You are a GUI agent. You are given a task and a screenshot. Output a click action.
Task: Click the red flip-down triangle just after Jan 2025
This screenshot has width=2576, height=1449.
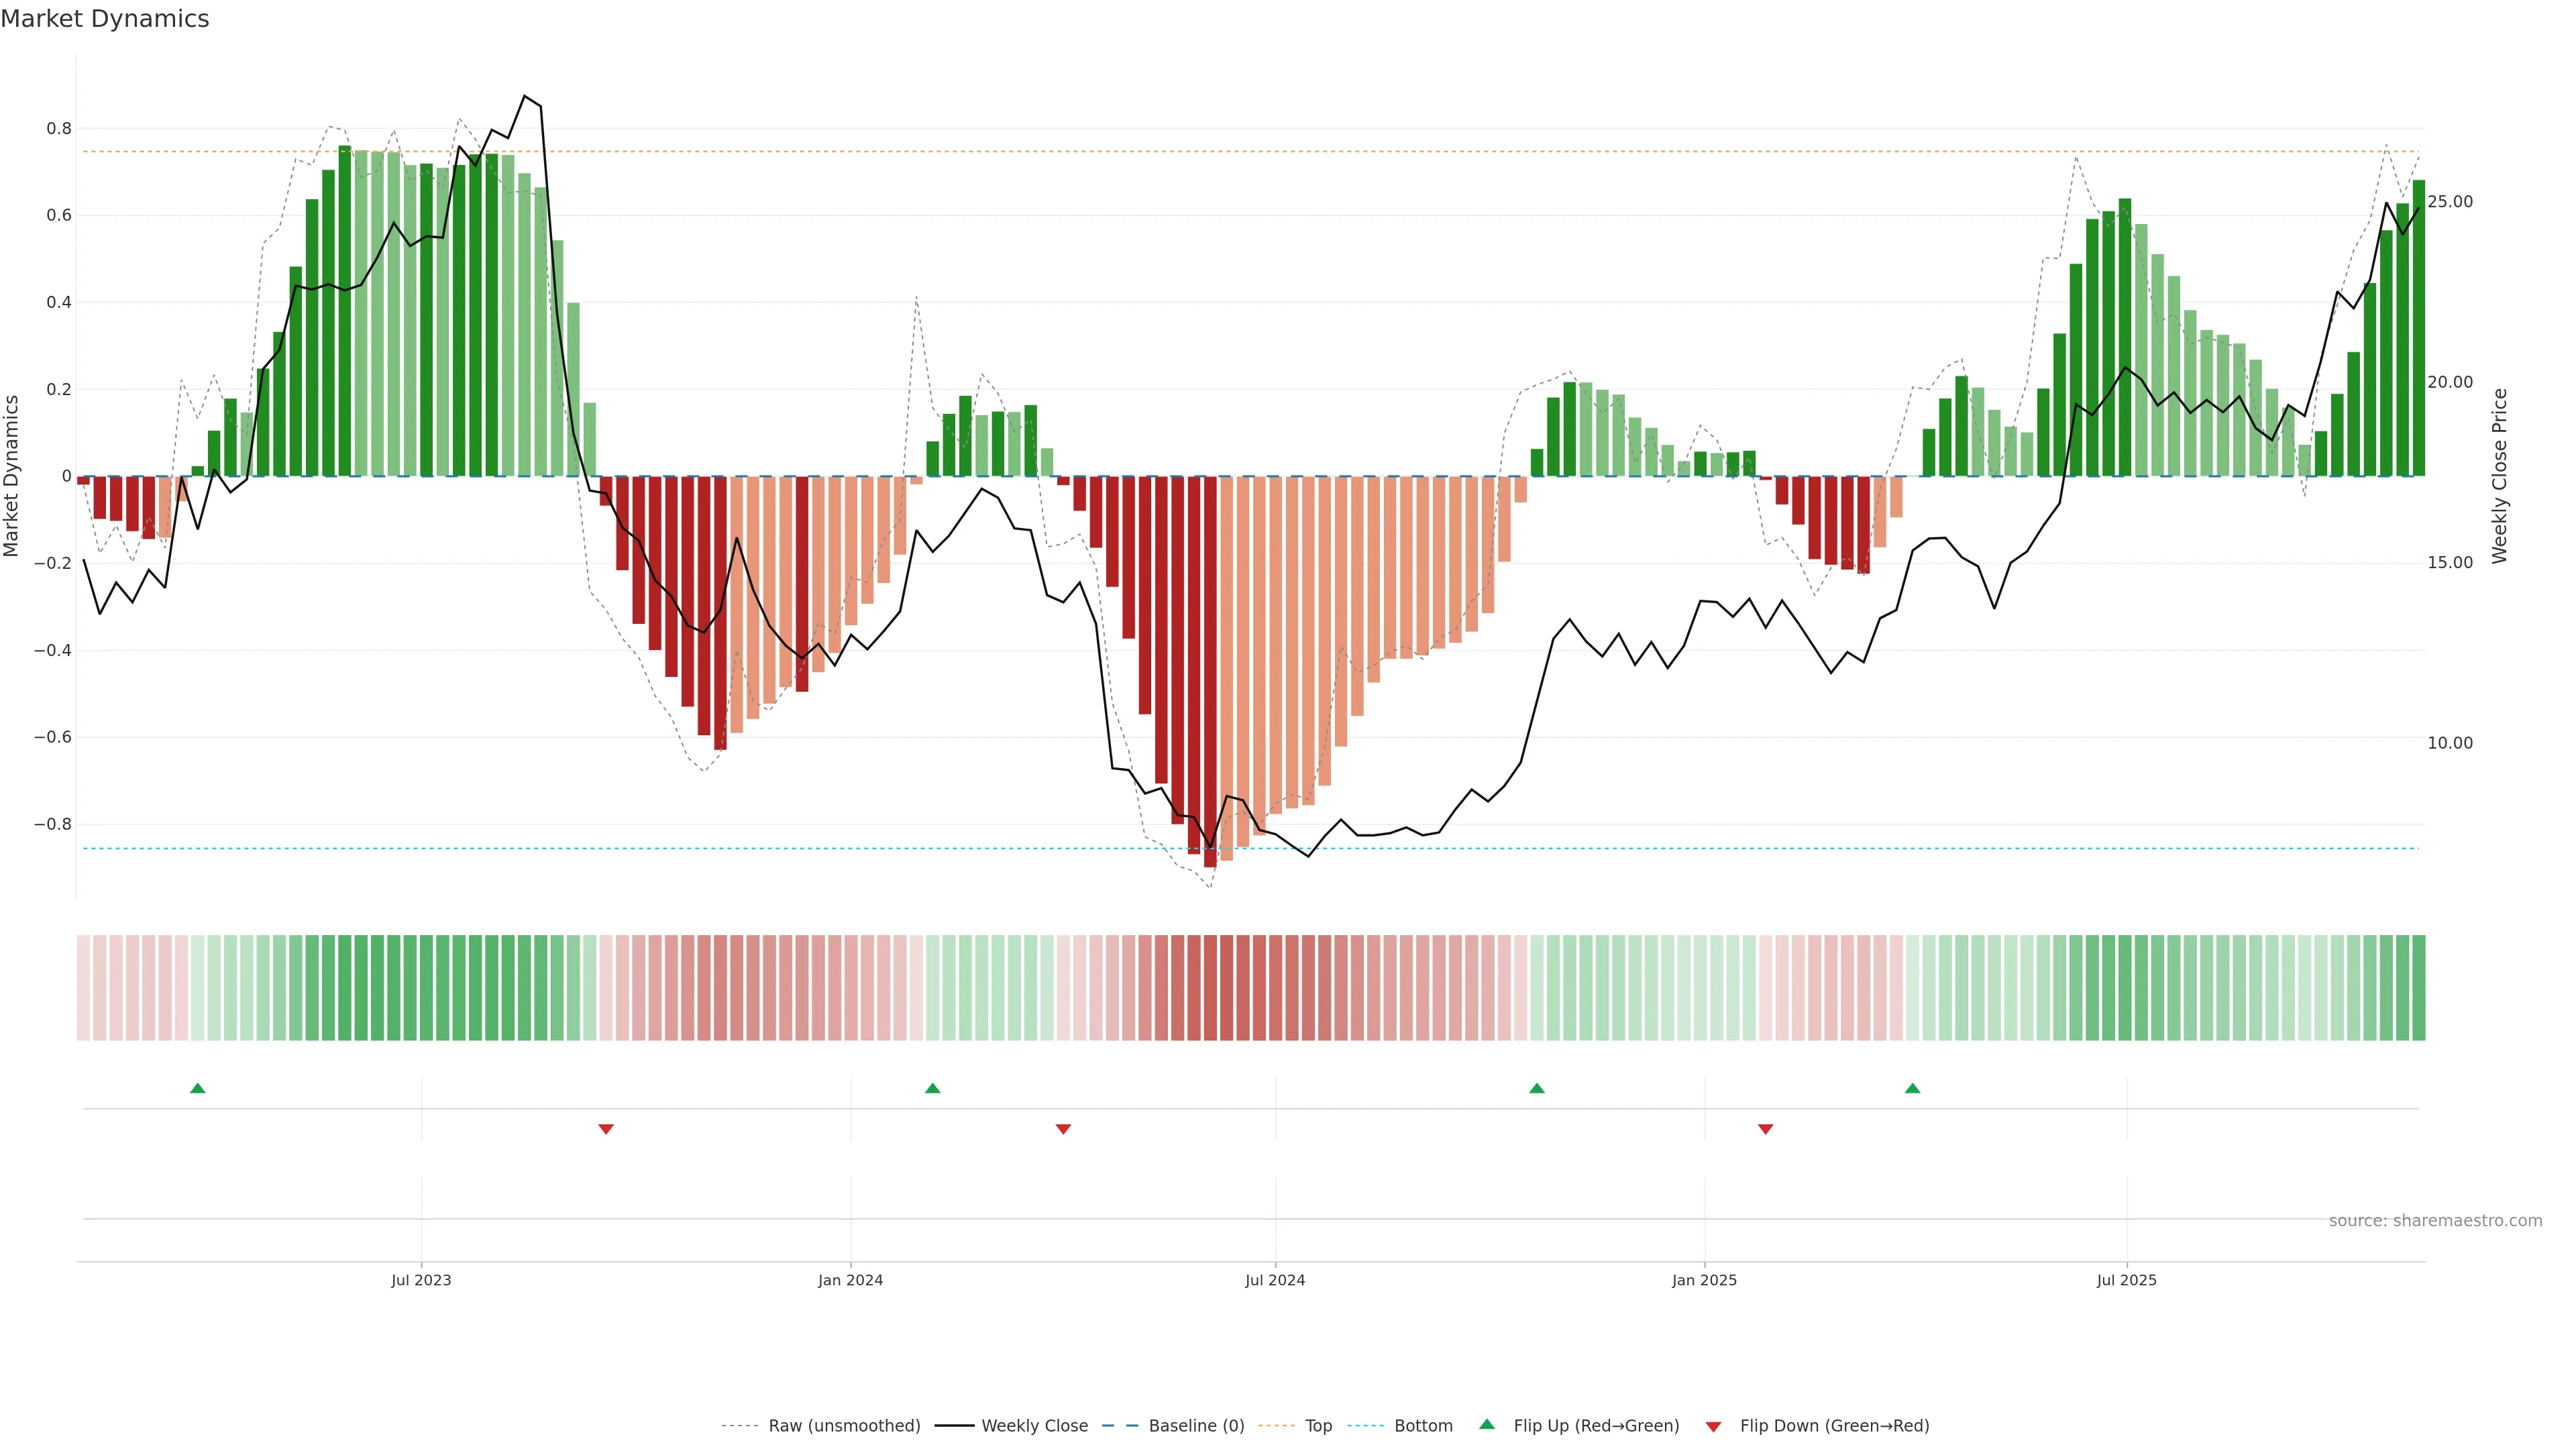[1766, 1129]
